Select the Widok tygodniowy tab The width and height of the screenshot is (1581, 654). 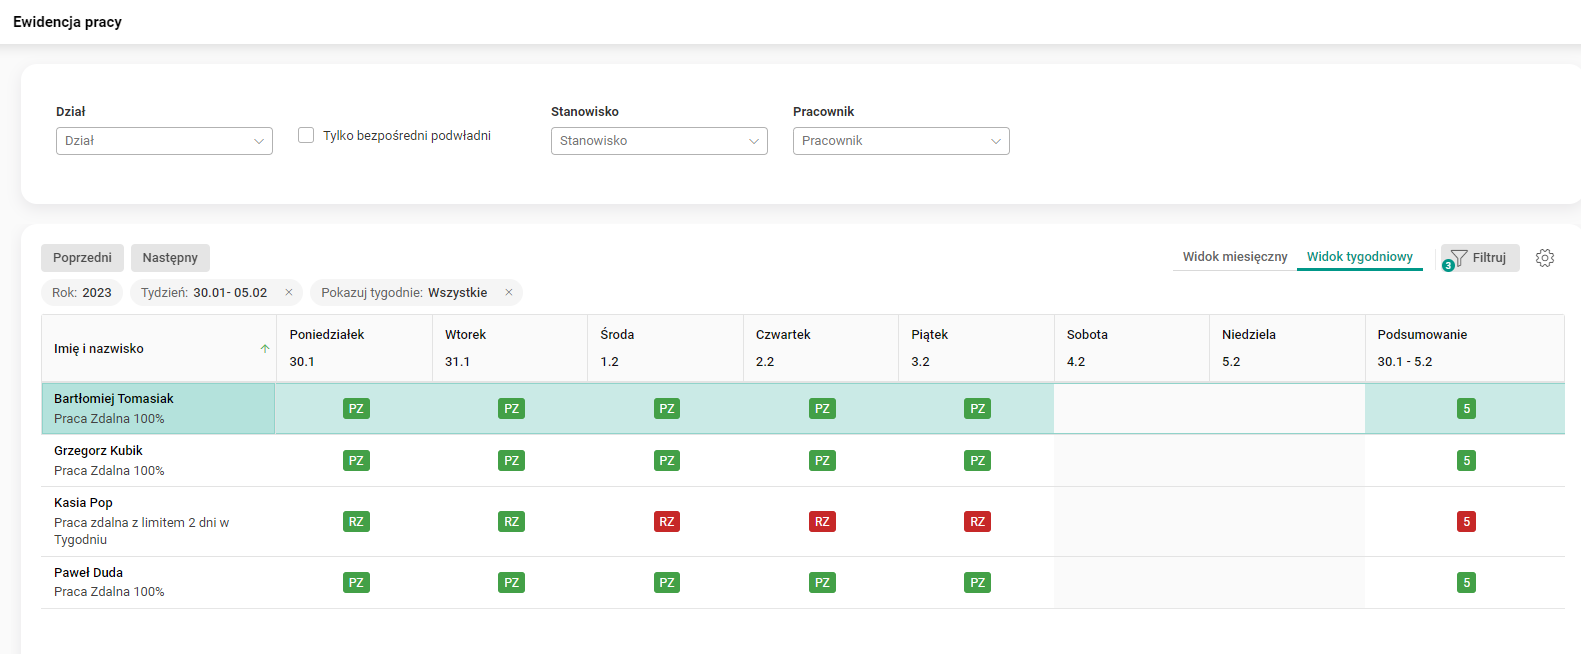tap(1359, 257)
